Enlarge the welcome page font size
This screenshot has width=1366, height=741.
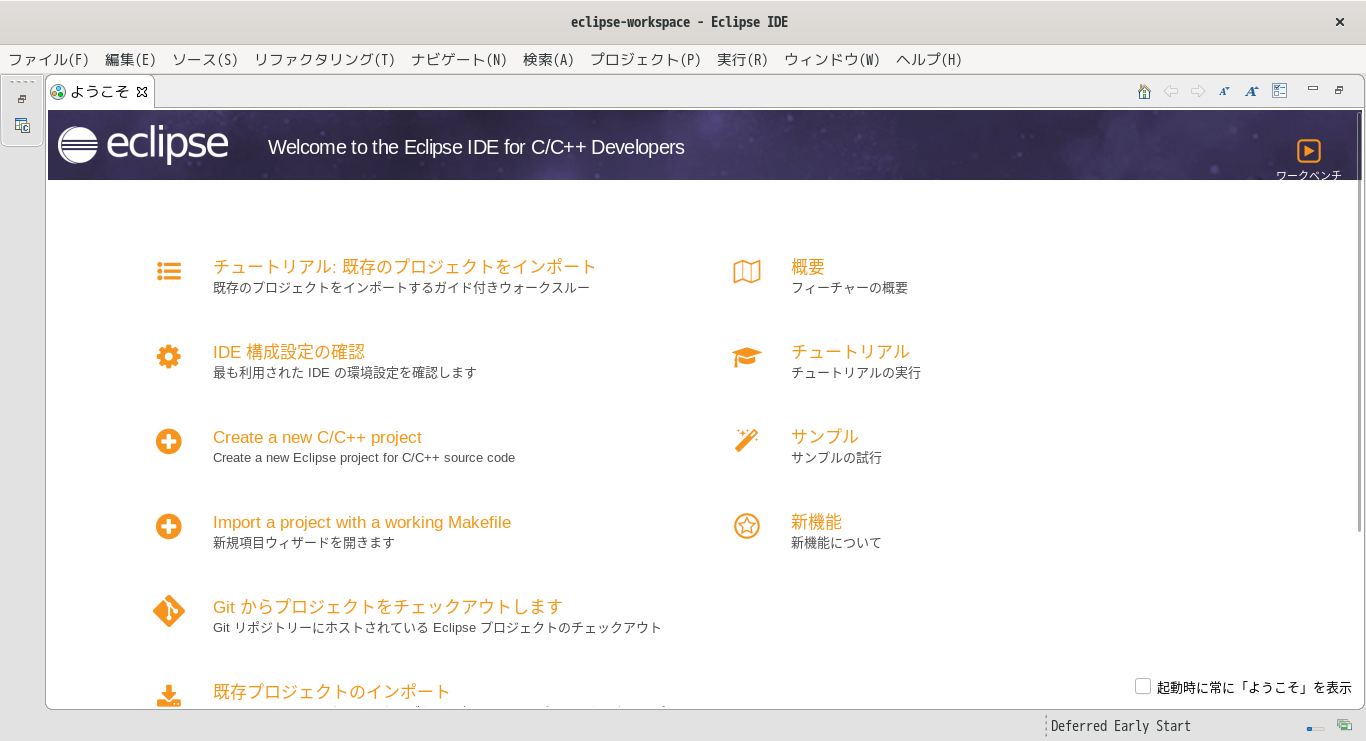point(1252,91)
